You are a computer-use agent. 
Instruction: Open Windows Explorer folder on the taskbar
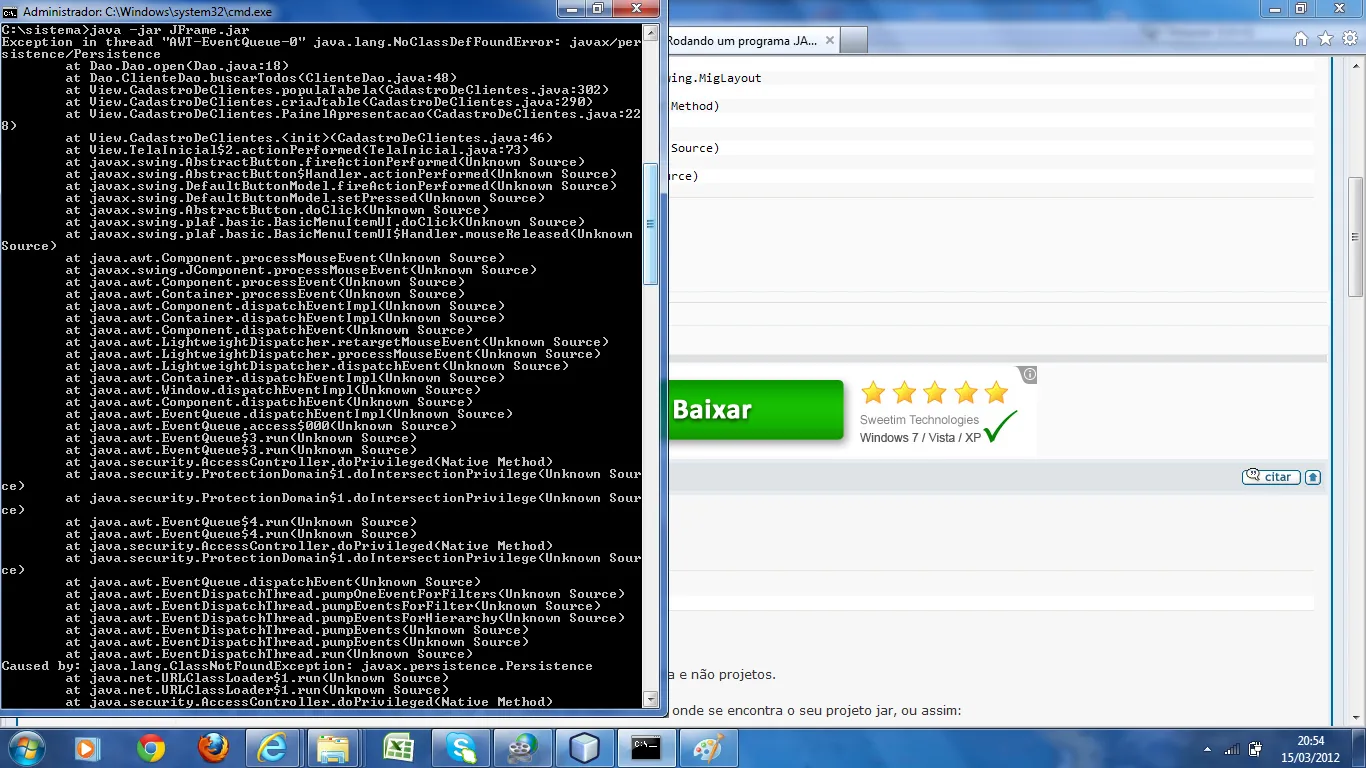point(334,747)
